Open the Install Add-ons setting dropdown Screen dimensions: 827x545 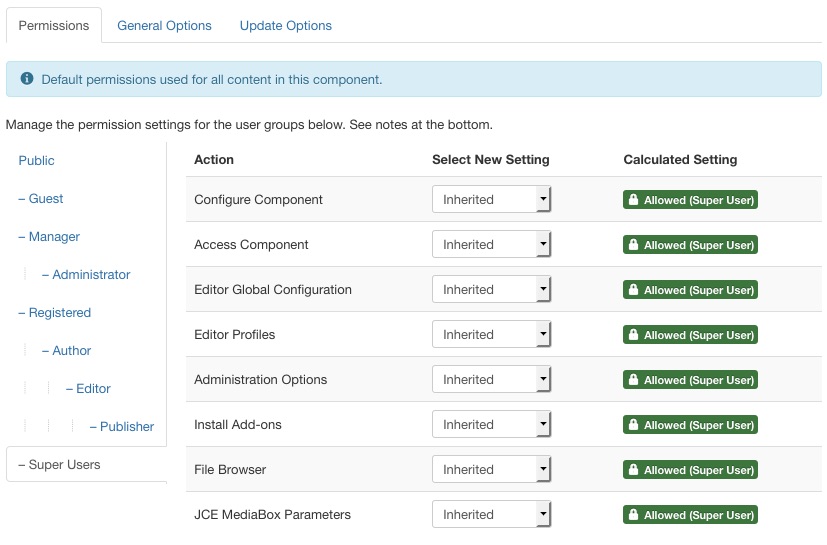[491, 425]
